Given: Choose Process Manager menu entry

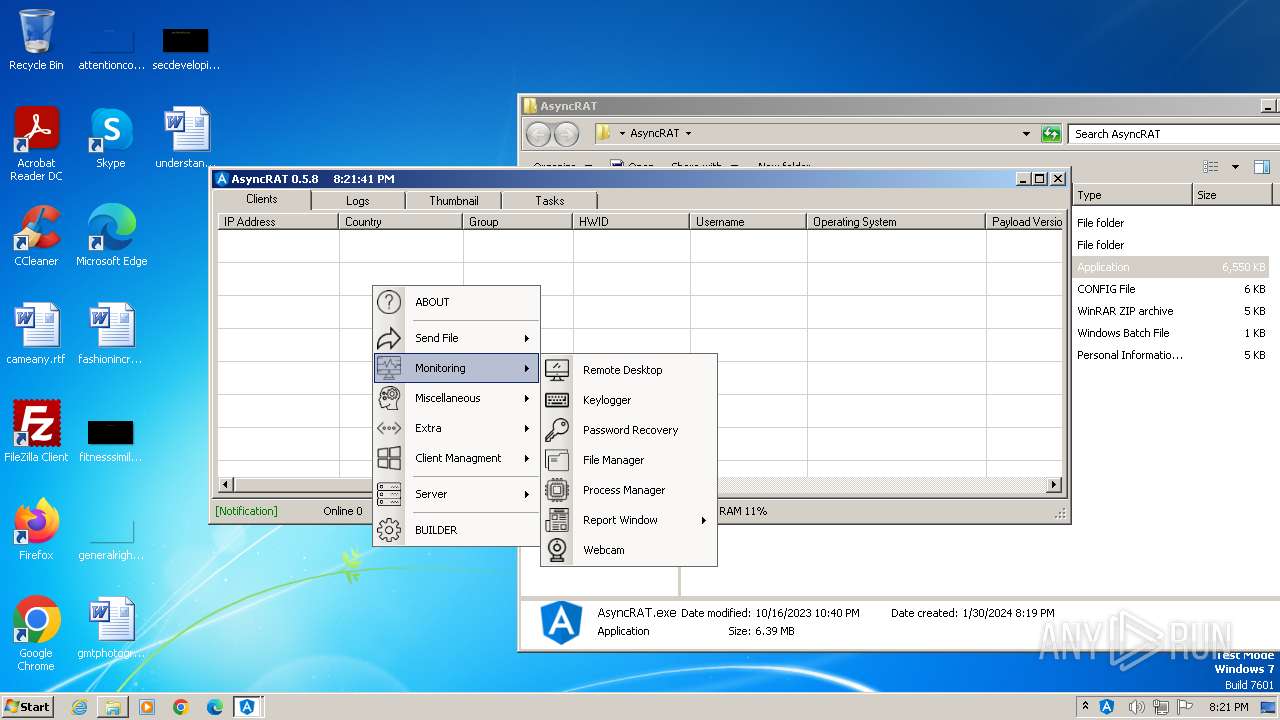Looking at the screenshot, I should click(x=629, y=490).
